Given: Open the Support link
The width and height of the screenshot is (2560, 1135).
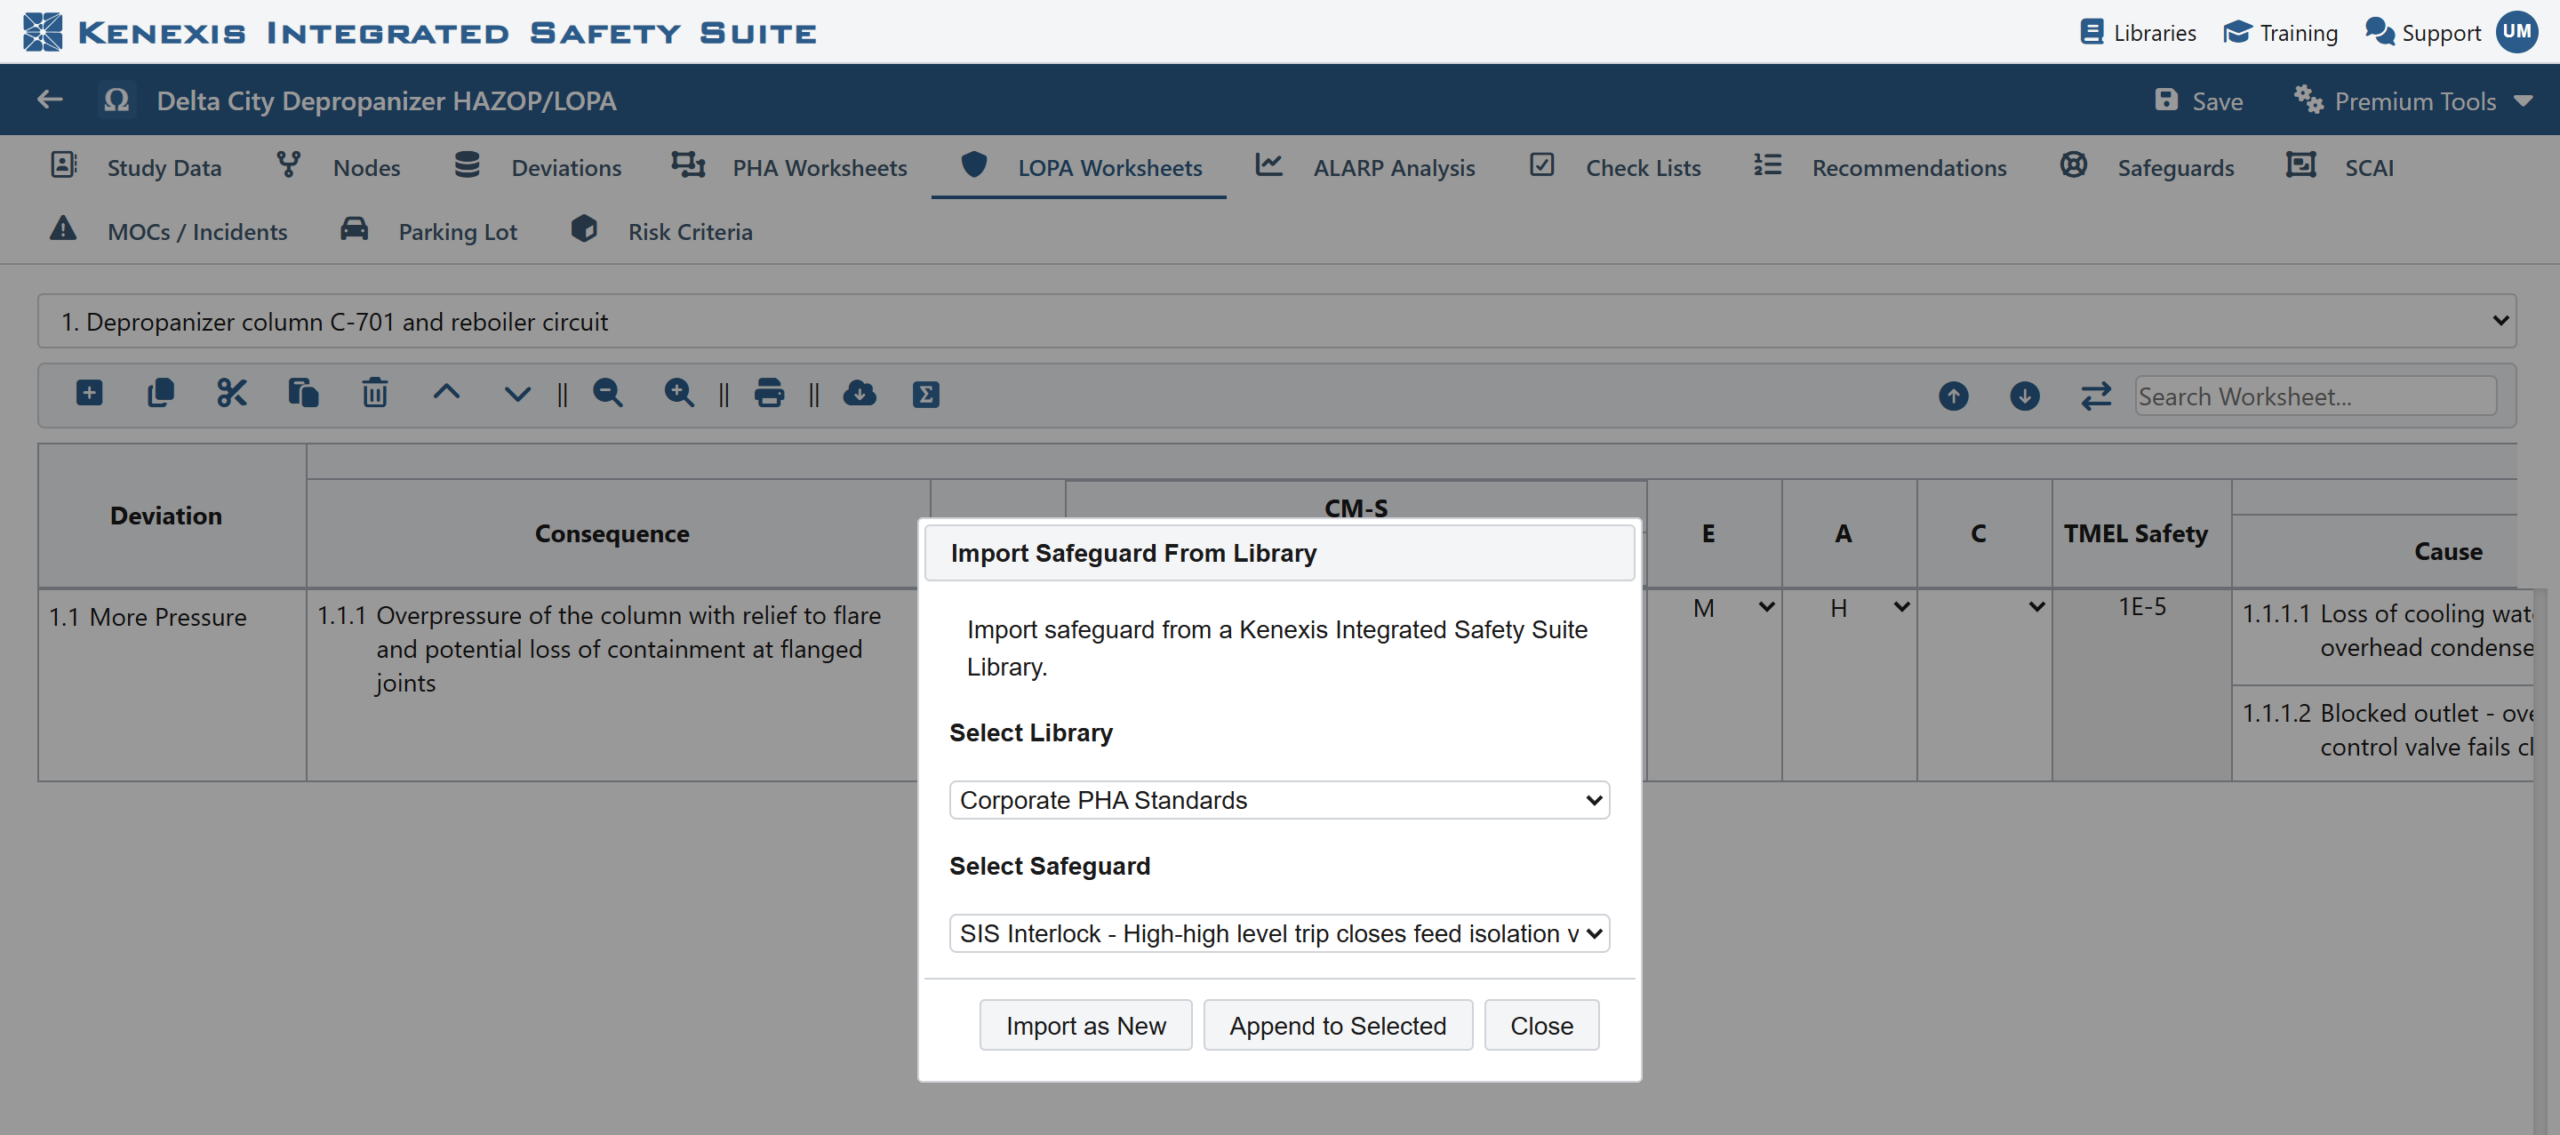Looking at the screenshot, I should [x=2441, y=33].
